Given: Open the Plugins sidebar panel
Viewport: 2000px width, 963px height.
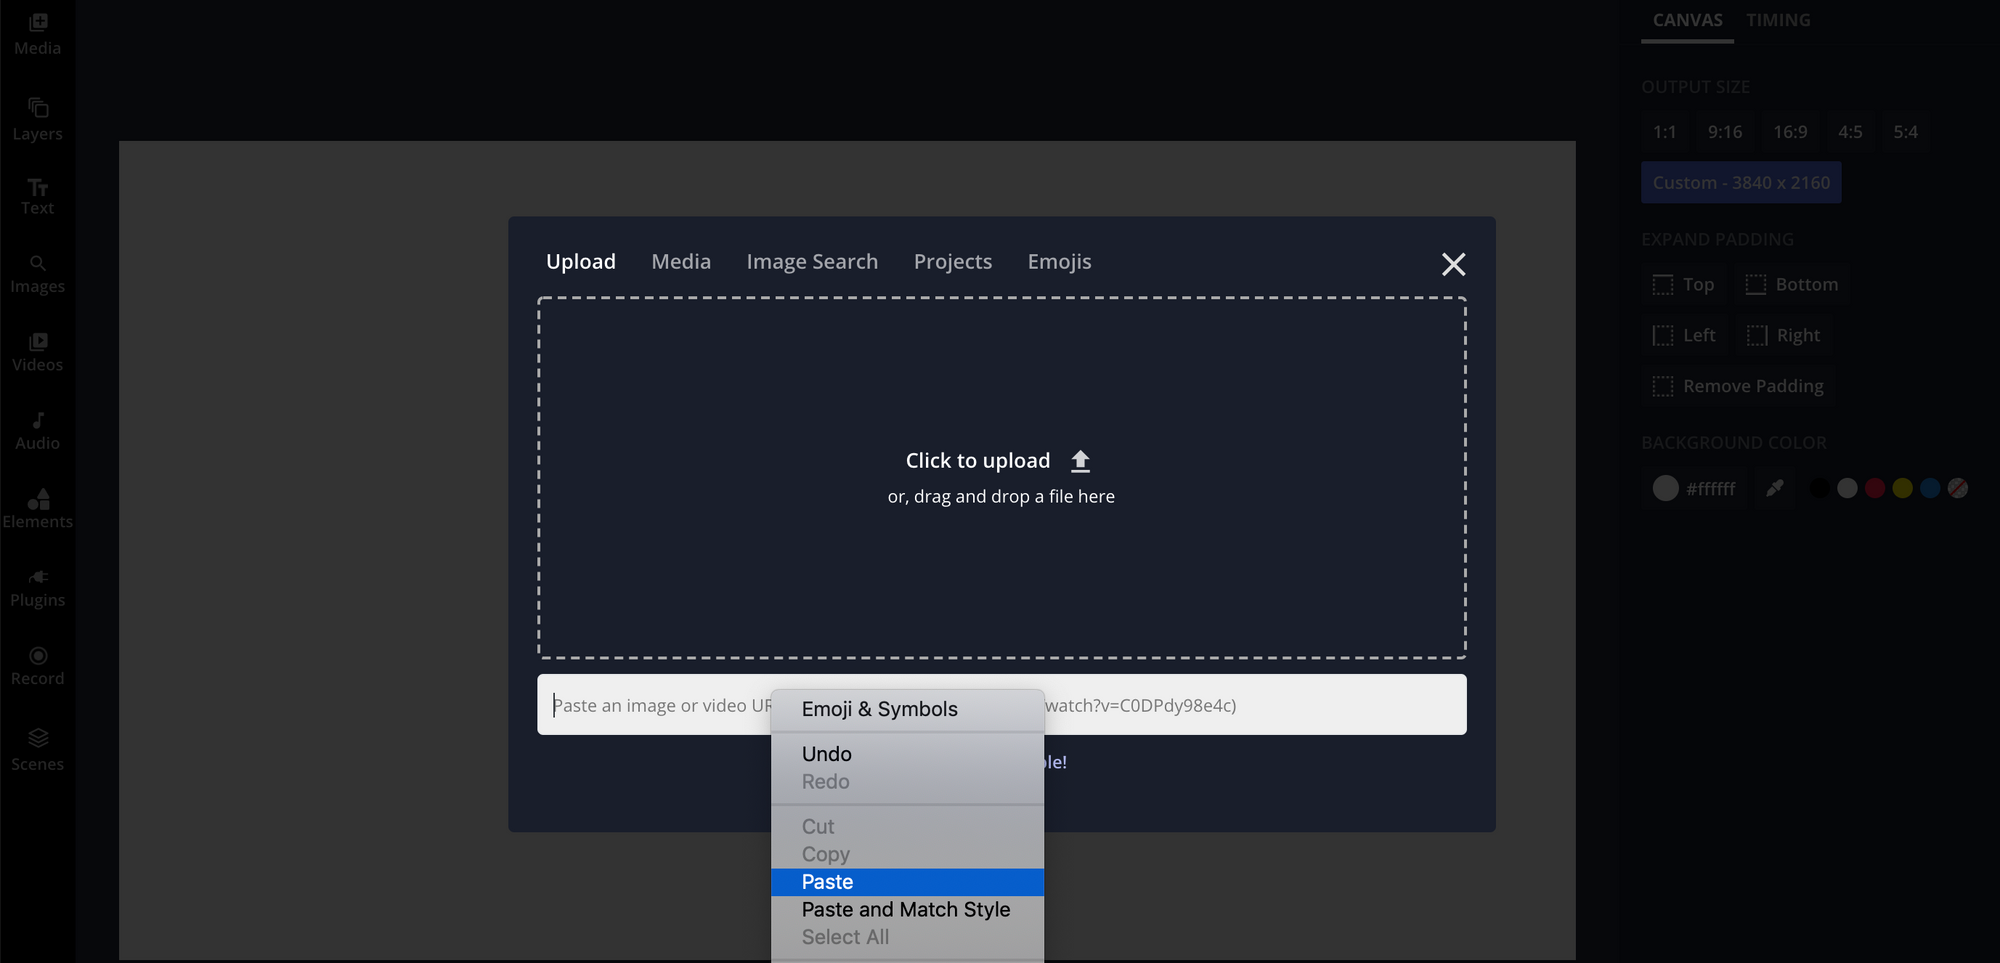Looking at the screenshot, I should [x=37, y=588].
